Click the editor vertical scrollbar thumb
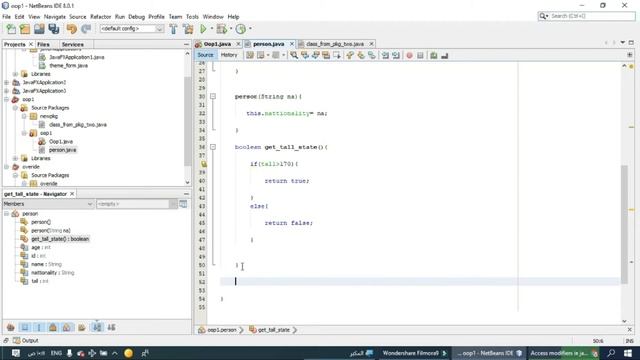640x360 pixels. [624, 224]
